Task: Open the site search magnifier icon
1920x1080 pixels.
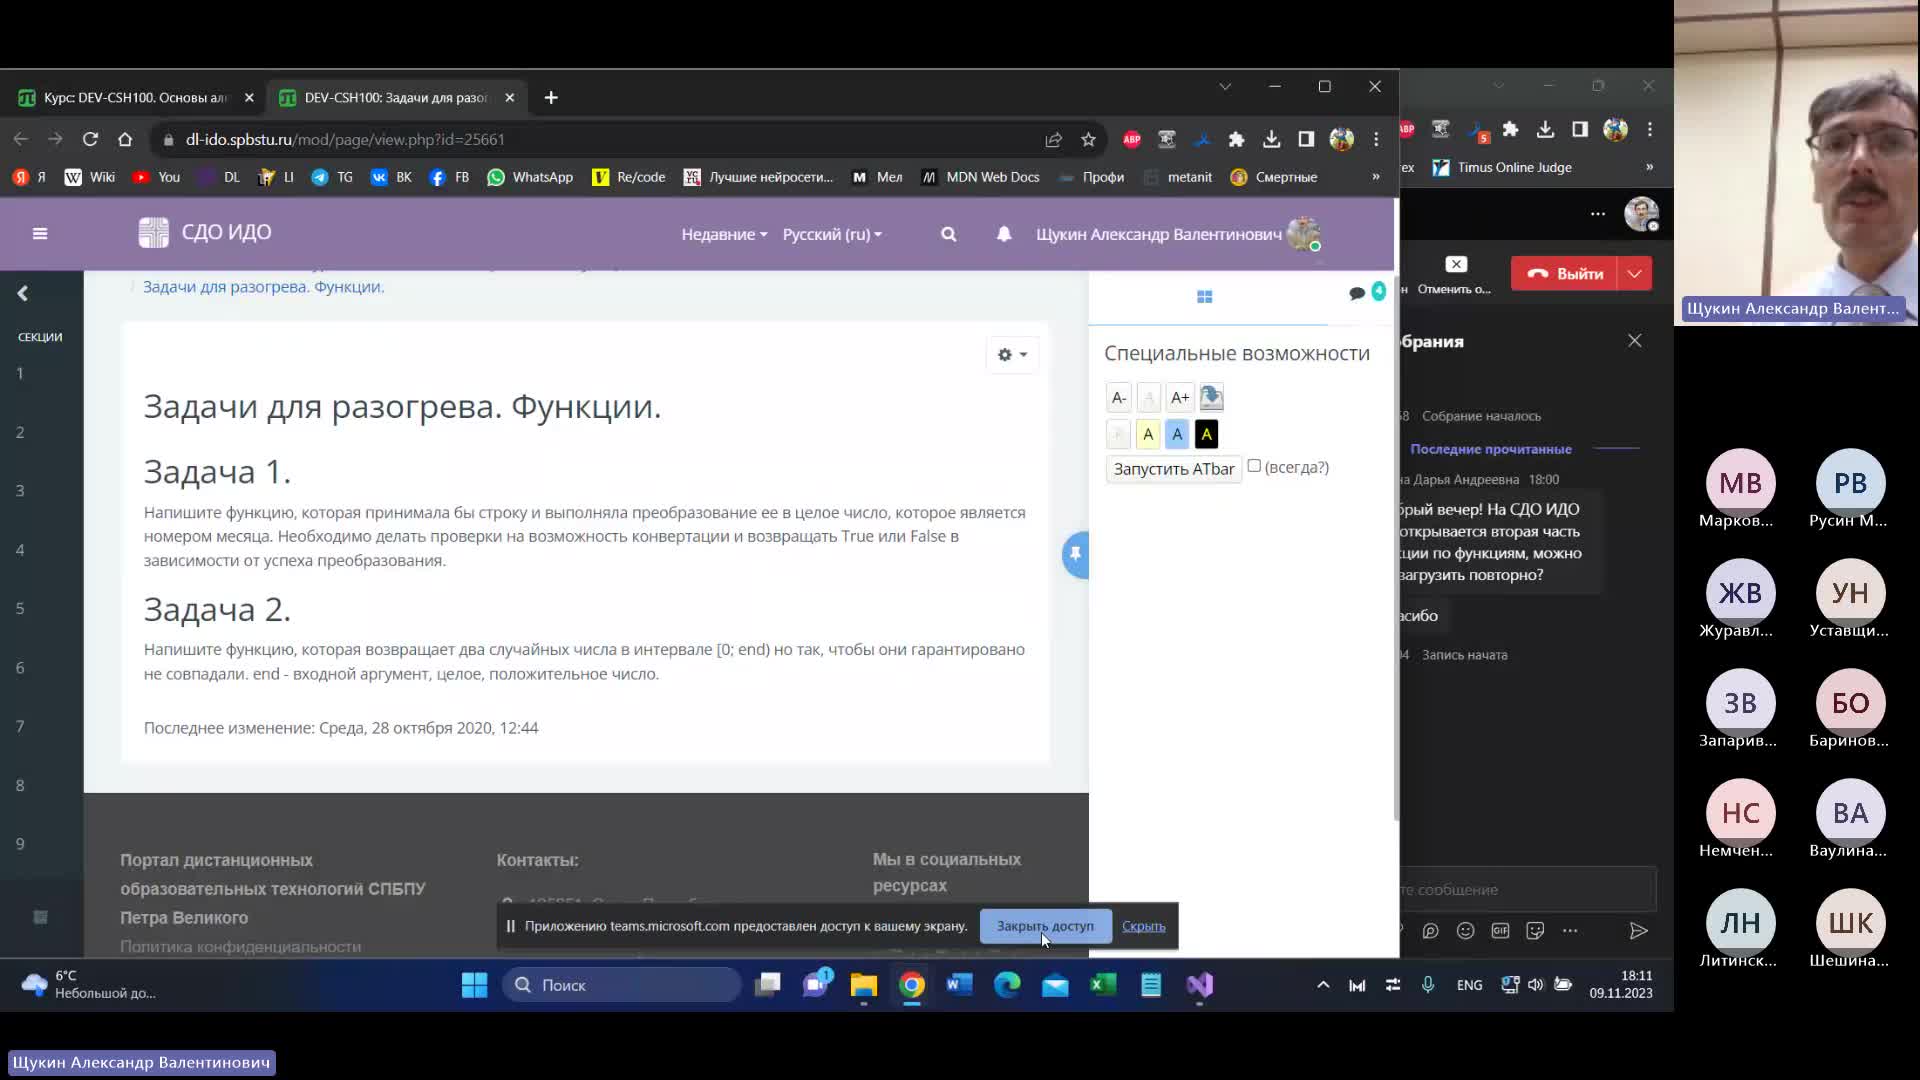Action: click(x=948, y=234)
